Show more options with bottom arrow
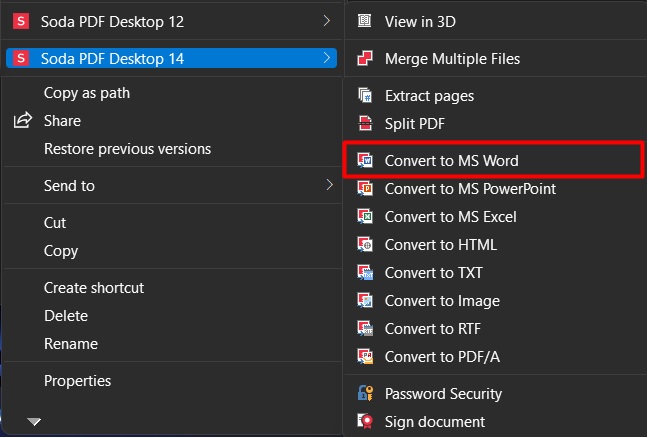This screenshot has height=438, width=649. pyautogui.click(x=34, y=421)
